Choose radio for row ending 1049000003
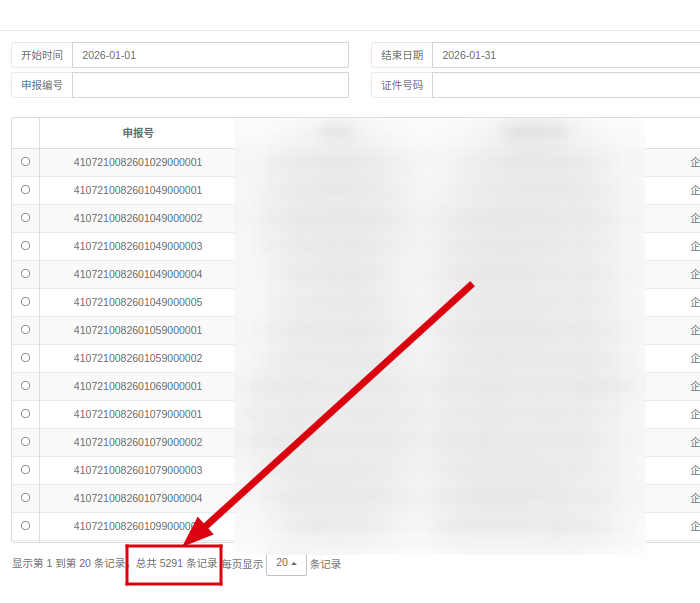Screen dimensions: 700x603 pyautogui.click(x=25, y=245)
